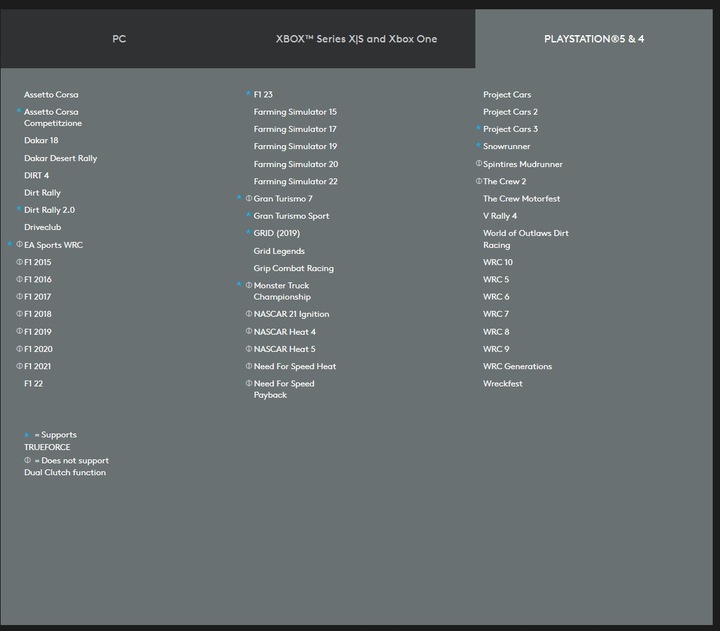
Task: Choose Need For Speed Heat from list
Action: pyautogui.click(x=294, y=367)
